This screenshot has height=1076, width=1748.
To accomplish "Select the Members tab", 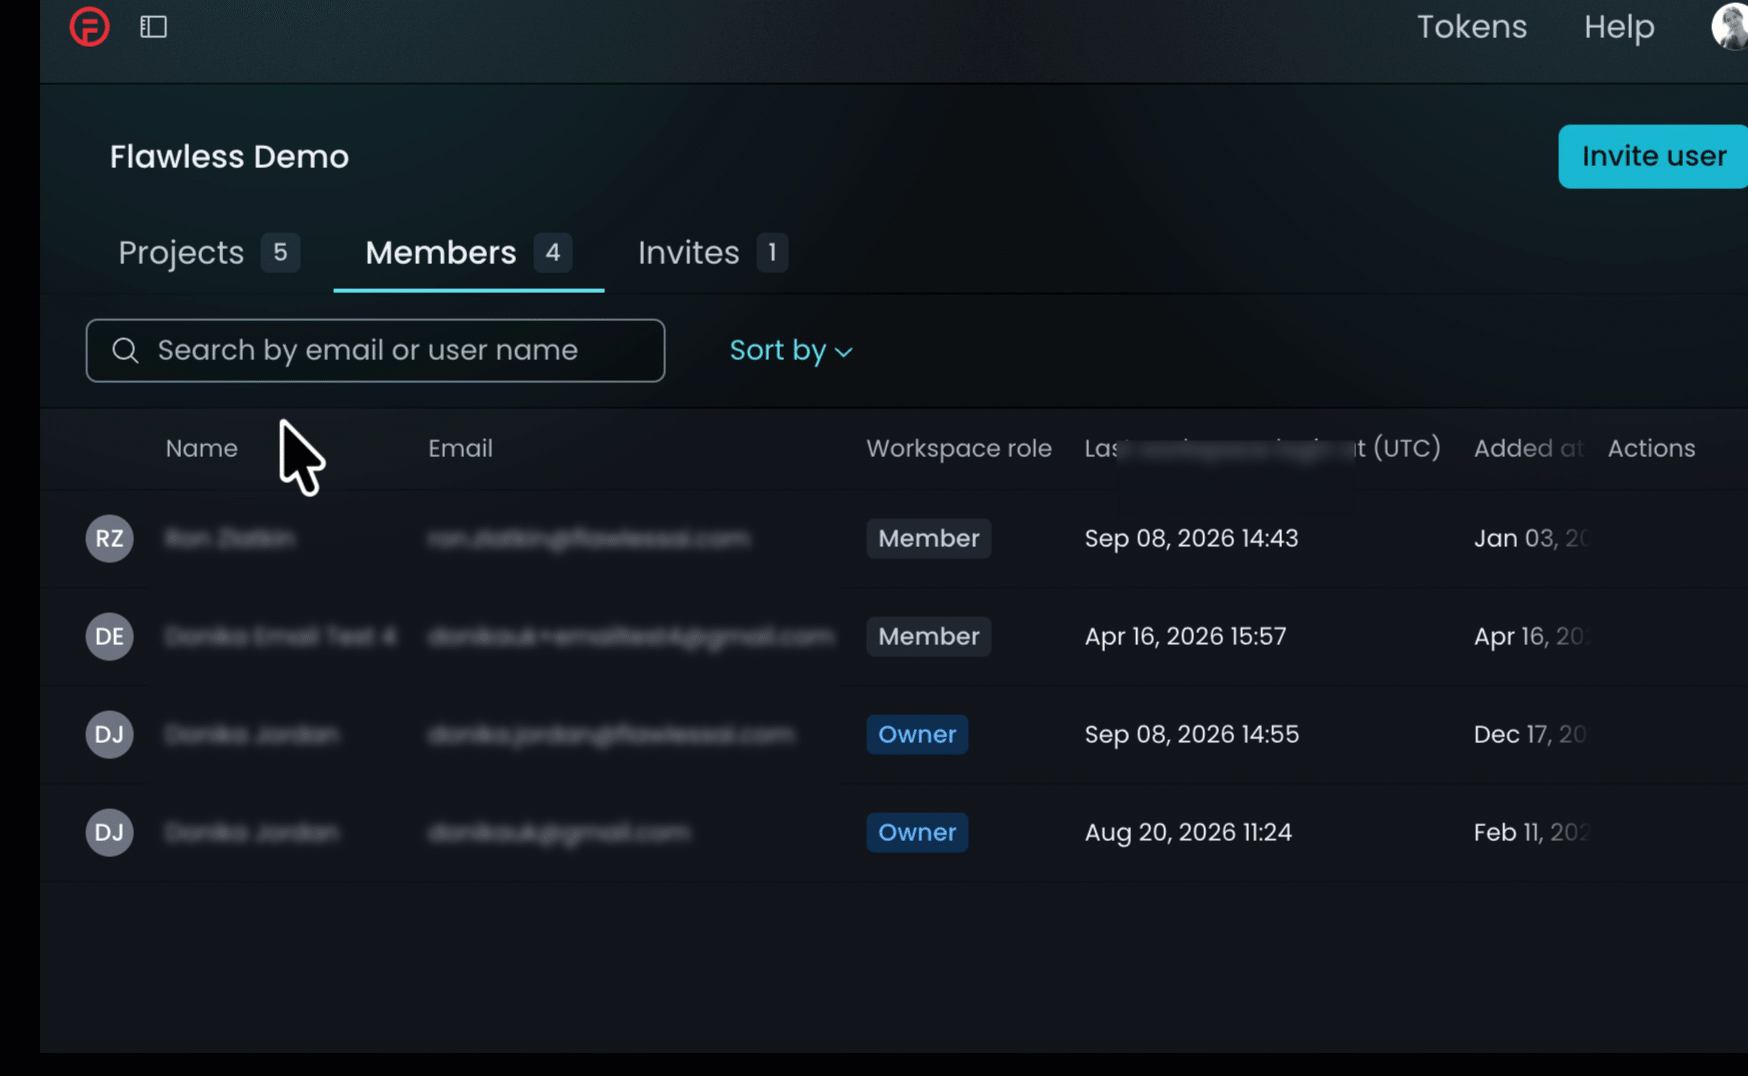I will tap(468, 253).
